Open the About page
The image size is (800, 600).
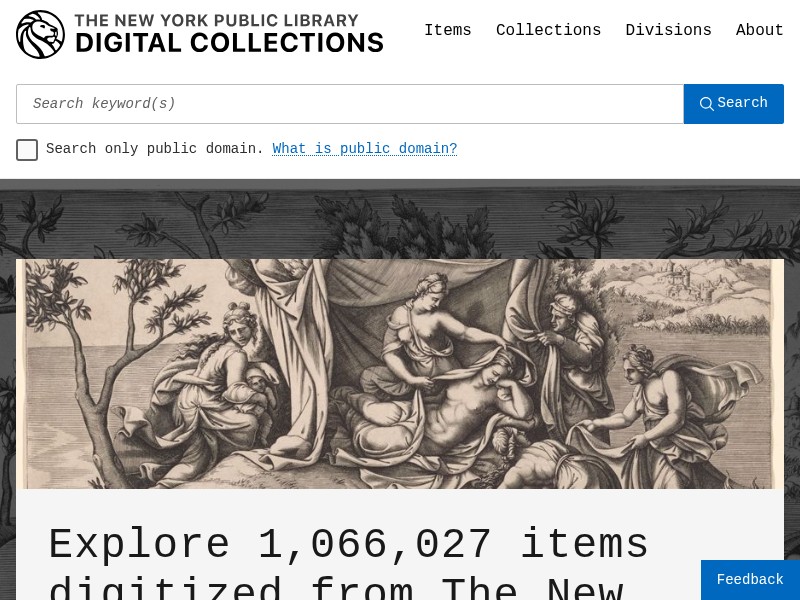point(760,30)
